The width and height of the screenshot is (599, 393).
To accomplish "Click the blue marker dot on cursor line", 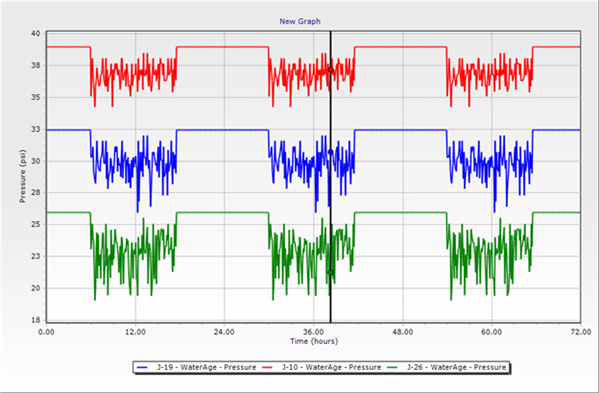I will coord(330,152).
